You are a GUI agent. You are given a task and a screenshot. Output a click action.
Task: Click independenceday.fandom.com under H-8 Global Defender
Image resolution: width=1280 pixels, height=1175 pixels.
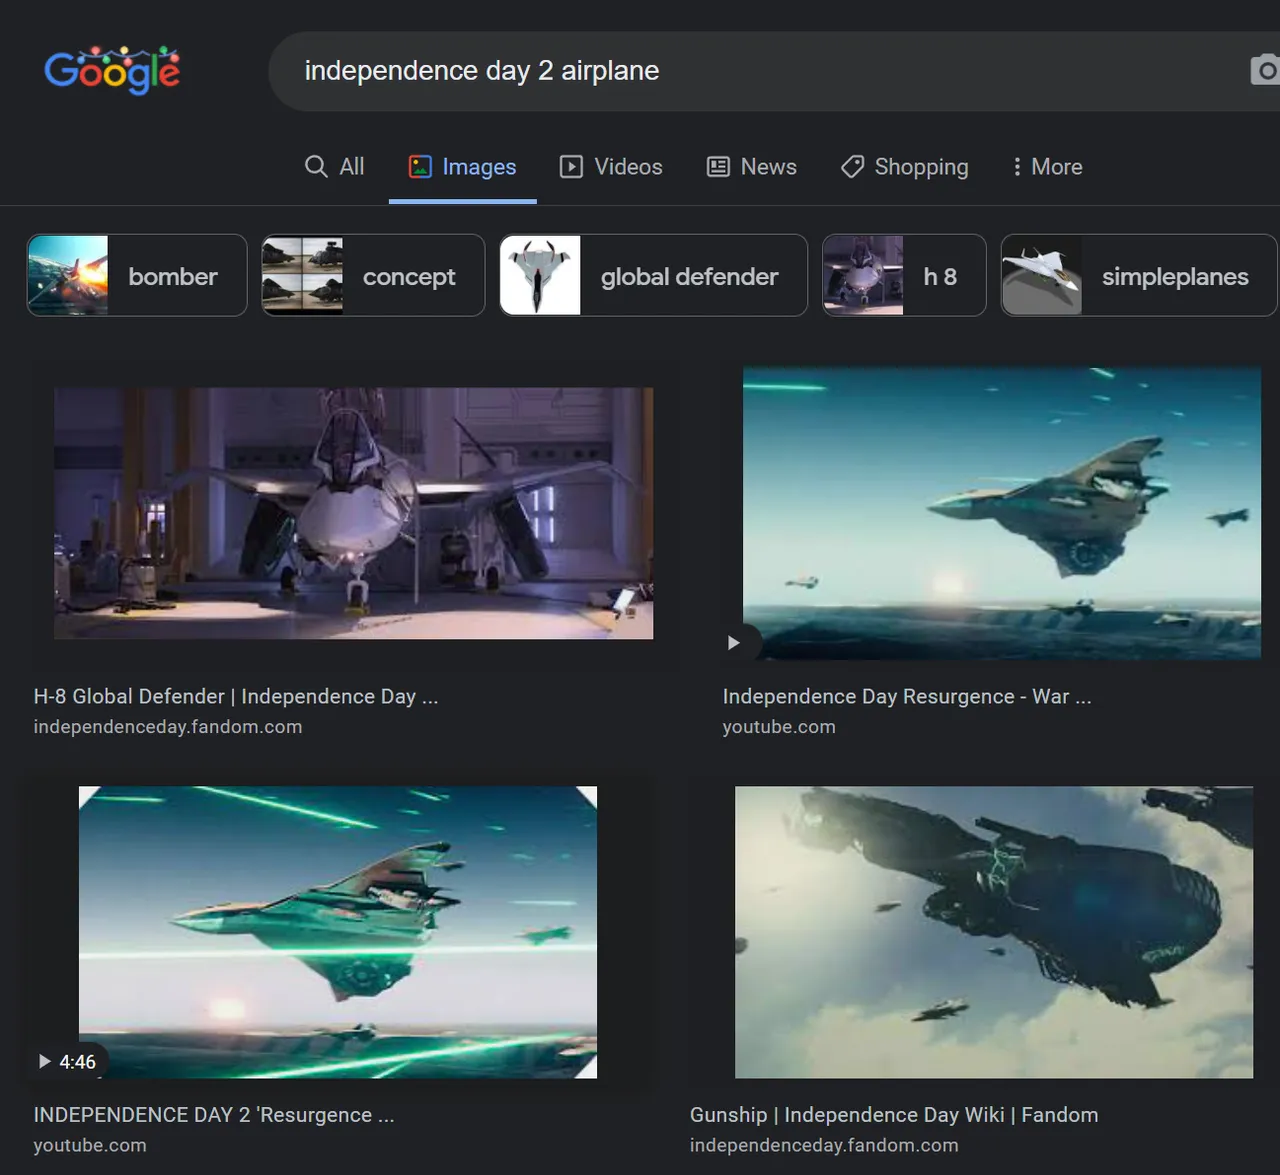168,727
